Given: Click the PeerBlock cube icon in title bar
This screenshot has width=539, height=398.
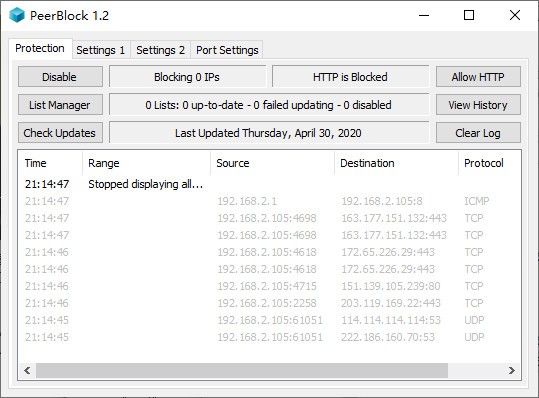Looking at the screenshot, I should click(x=16, y=15).
